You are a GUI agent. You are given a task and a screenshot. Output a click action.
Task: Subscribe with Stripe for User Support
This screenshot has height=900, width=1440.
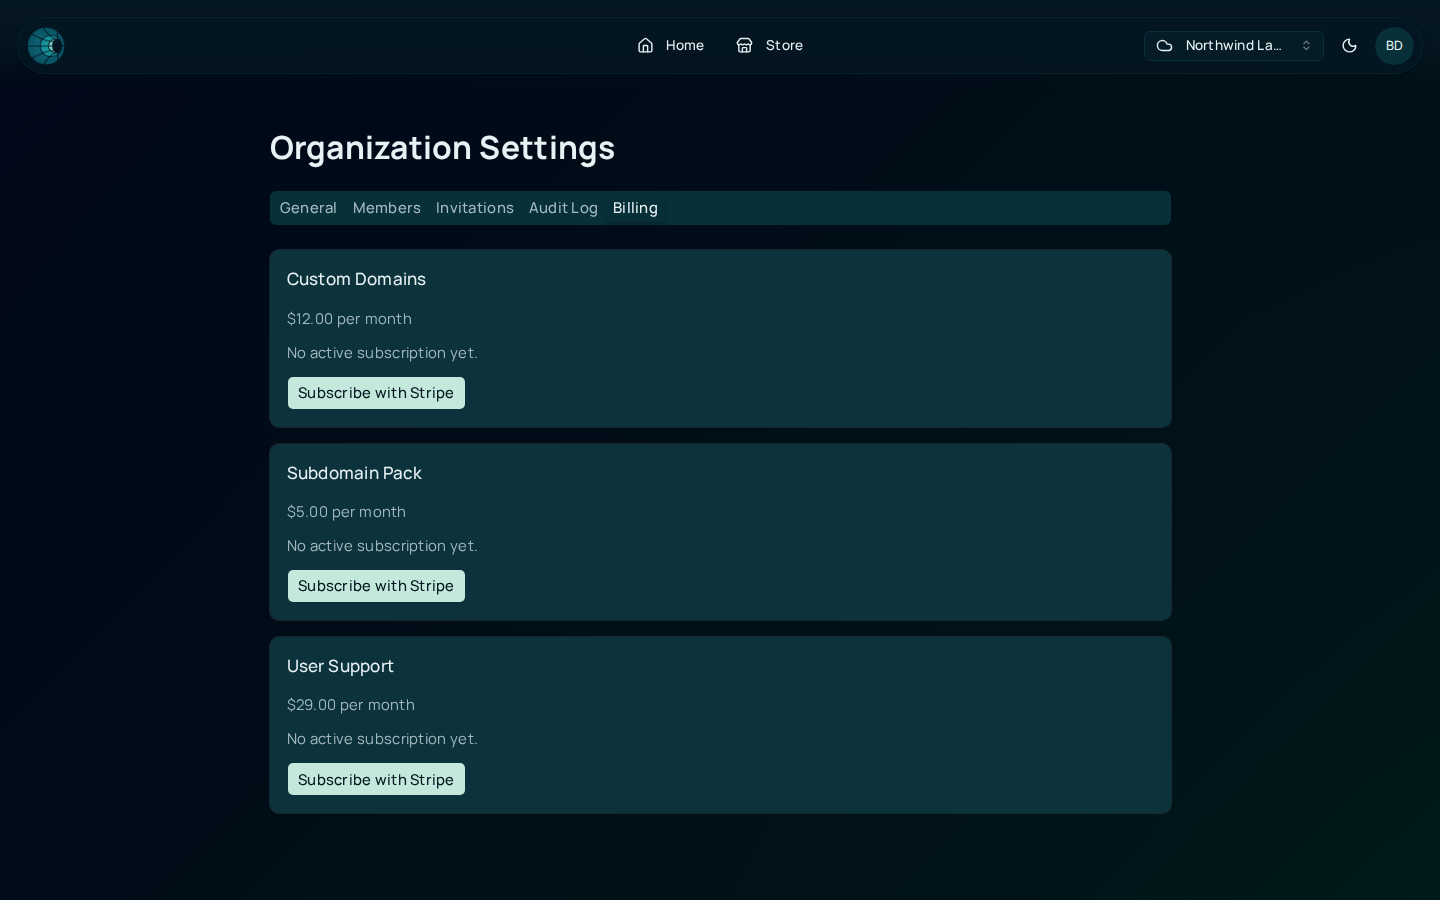coord(376,779)
